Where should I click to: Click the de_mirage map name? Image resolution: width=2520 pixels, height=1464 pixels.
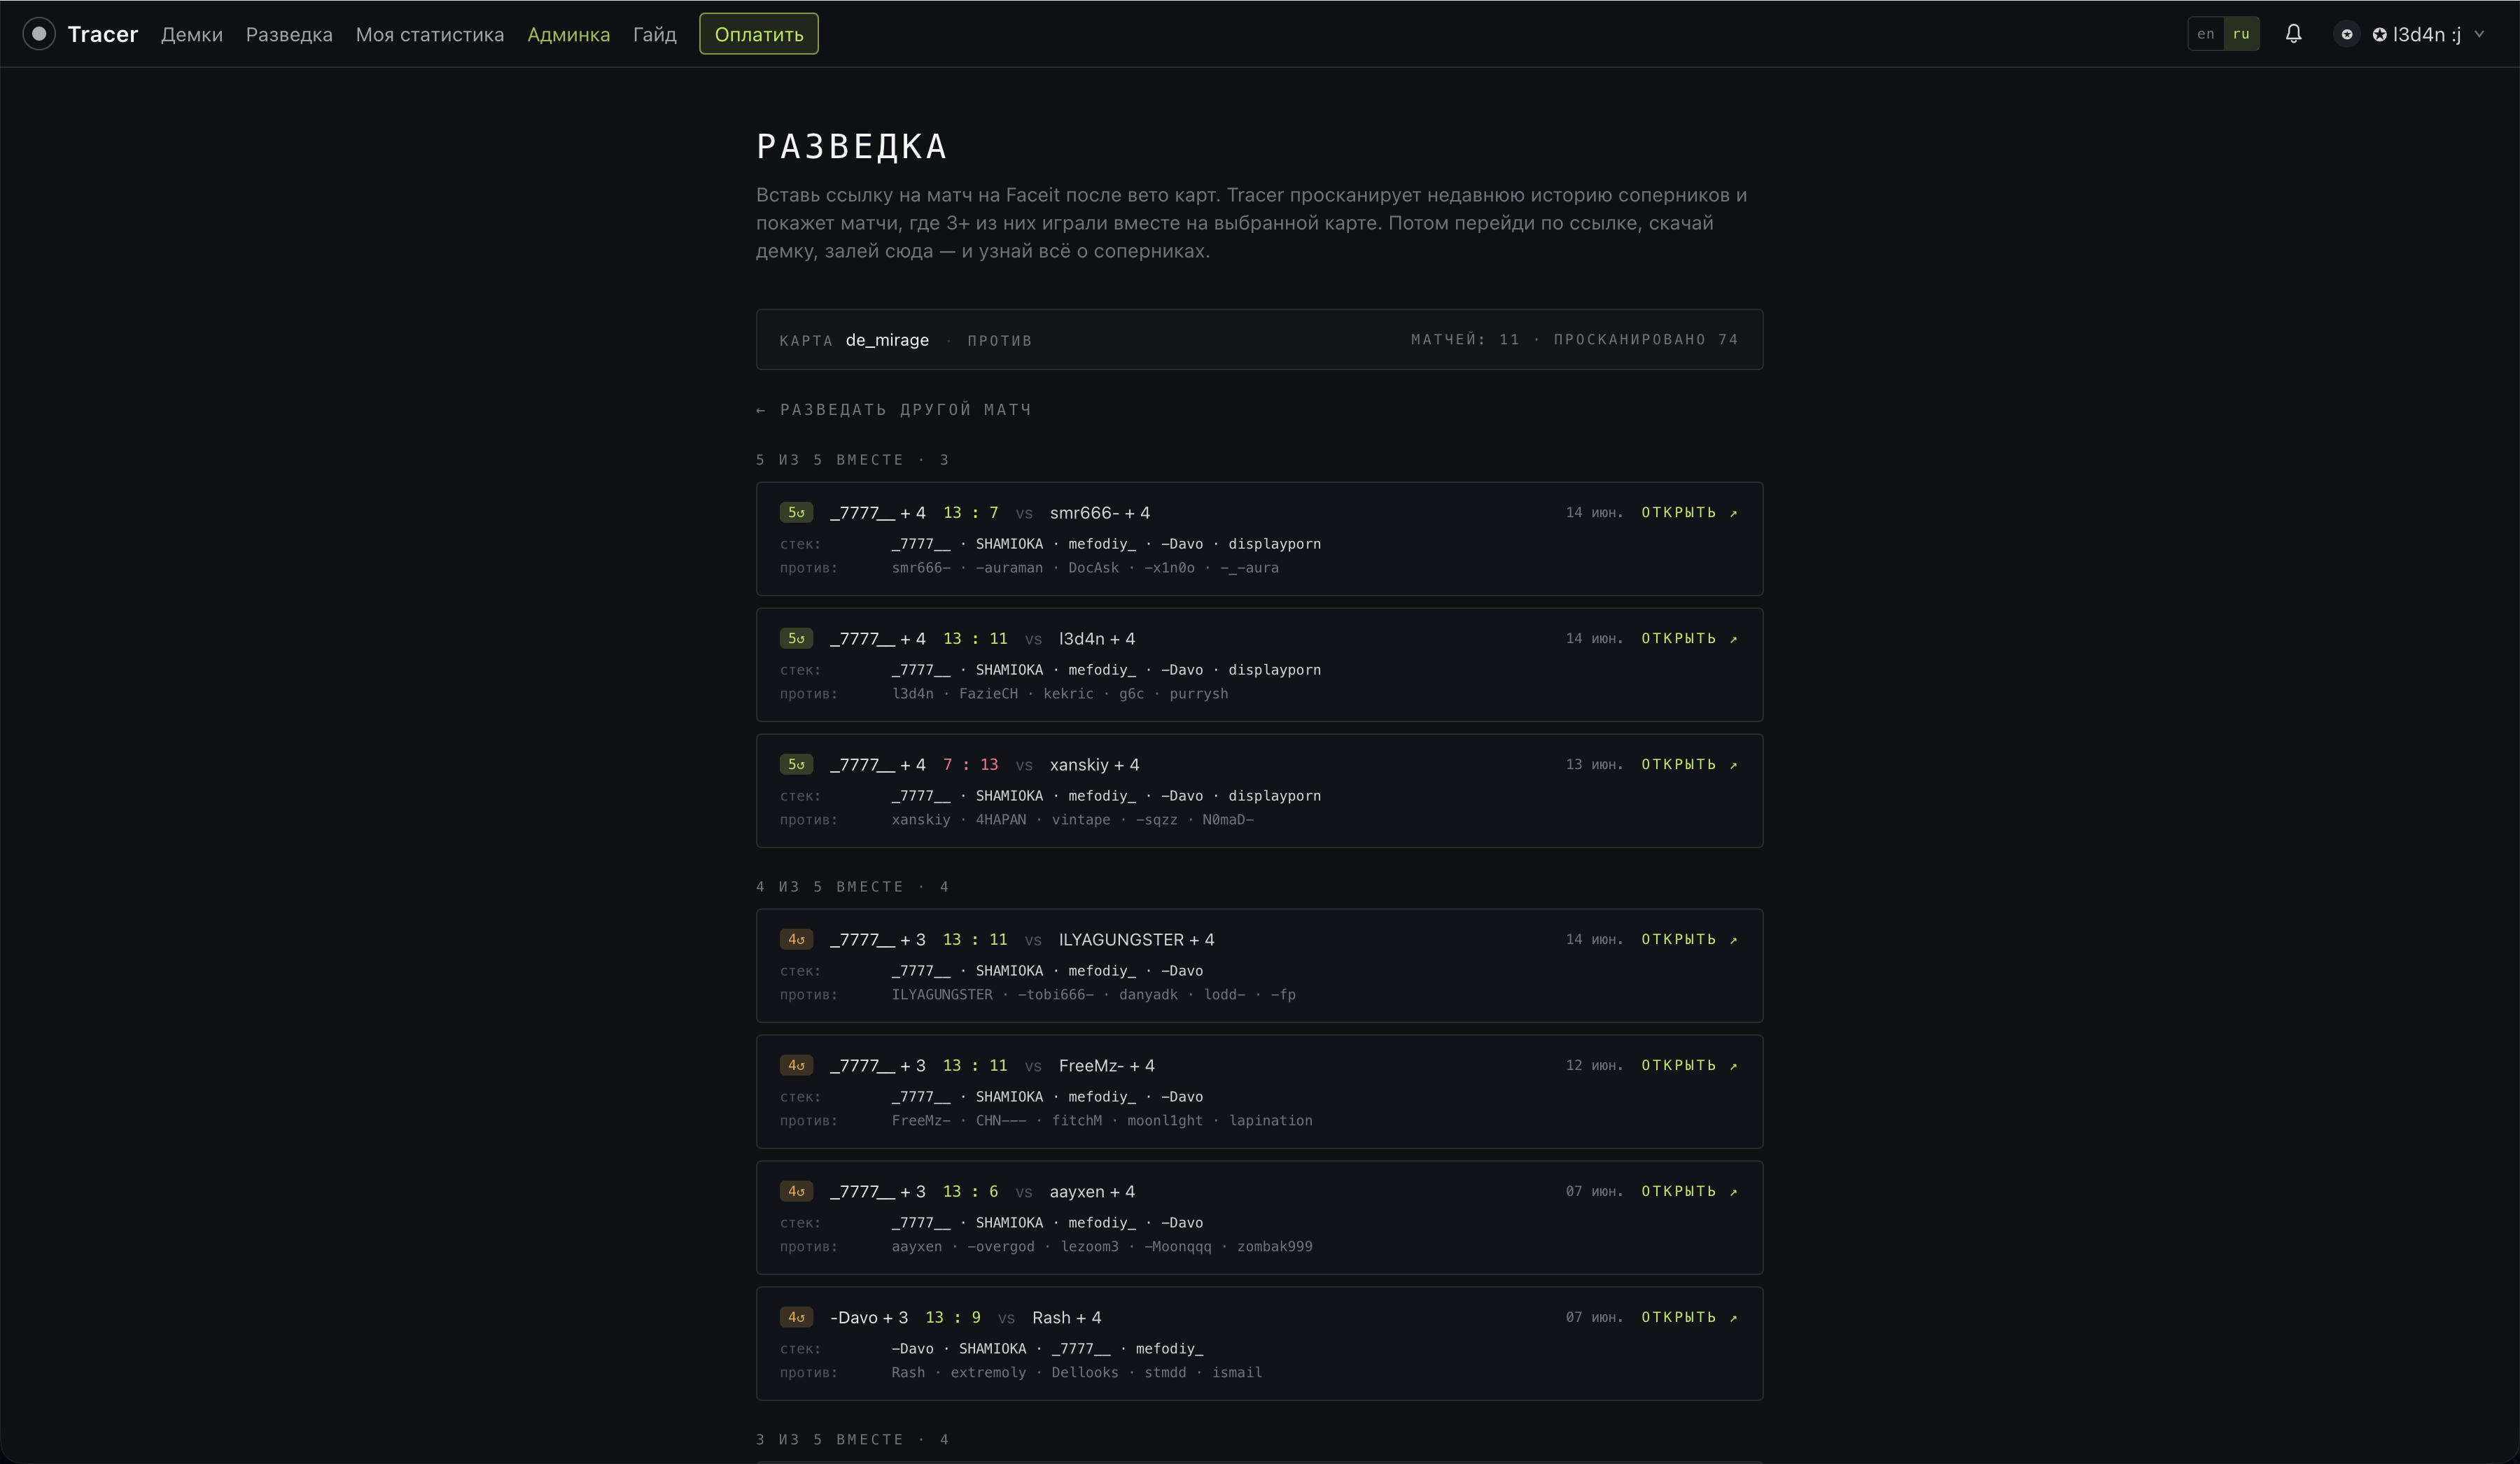pos(887,340)
